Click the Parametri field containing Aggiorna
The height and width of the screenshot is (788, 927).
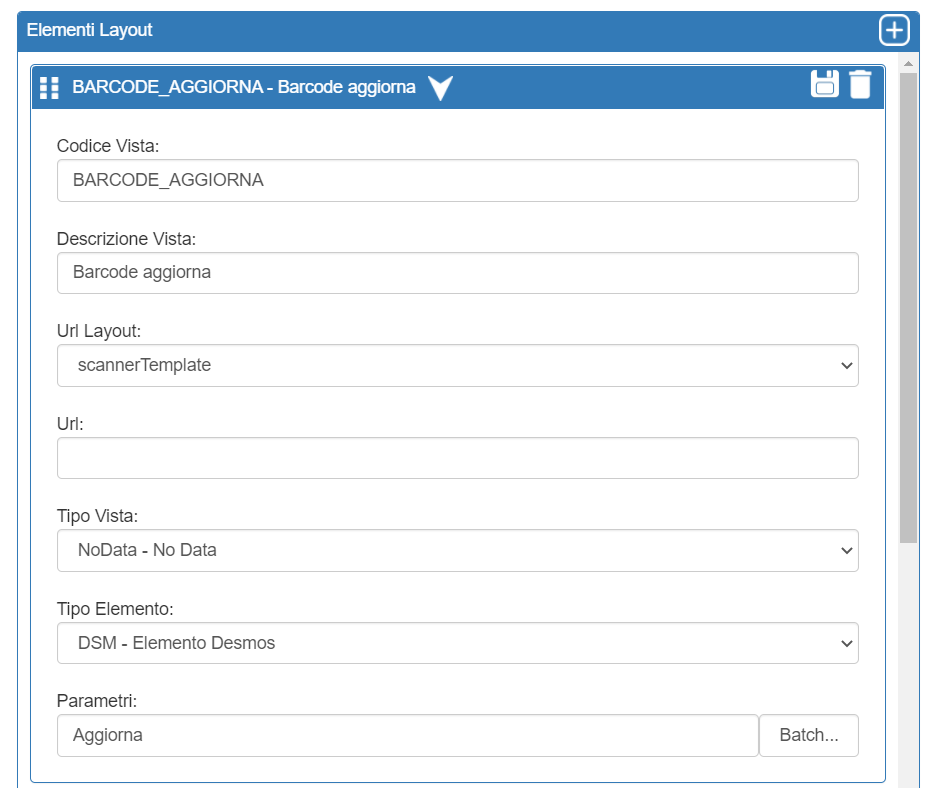[407, 736]
